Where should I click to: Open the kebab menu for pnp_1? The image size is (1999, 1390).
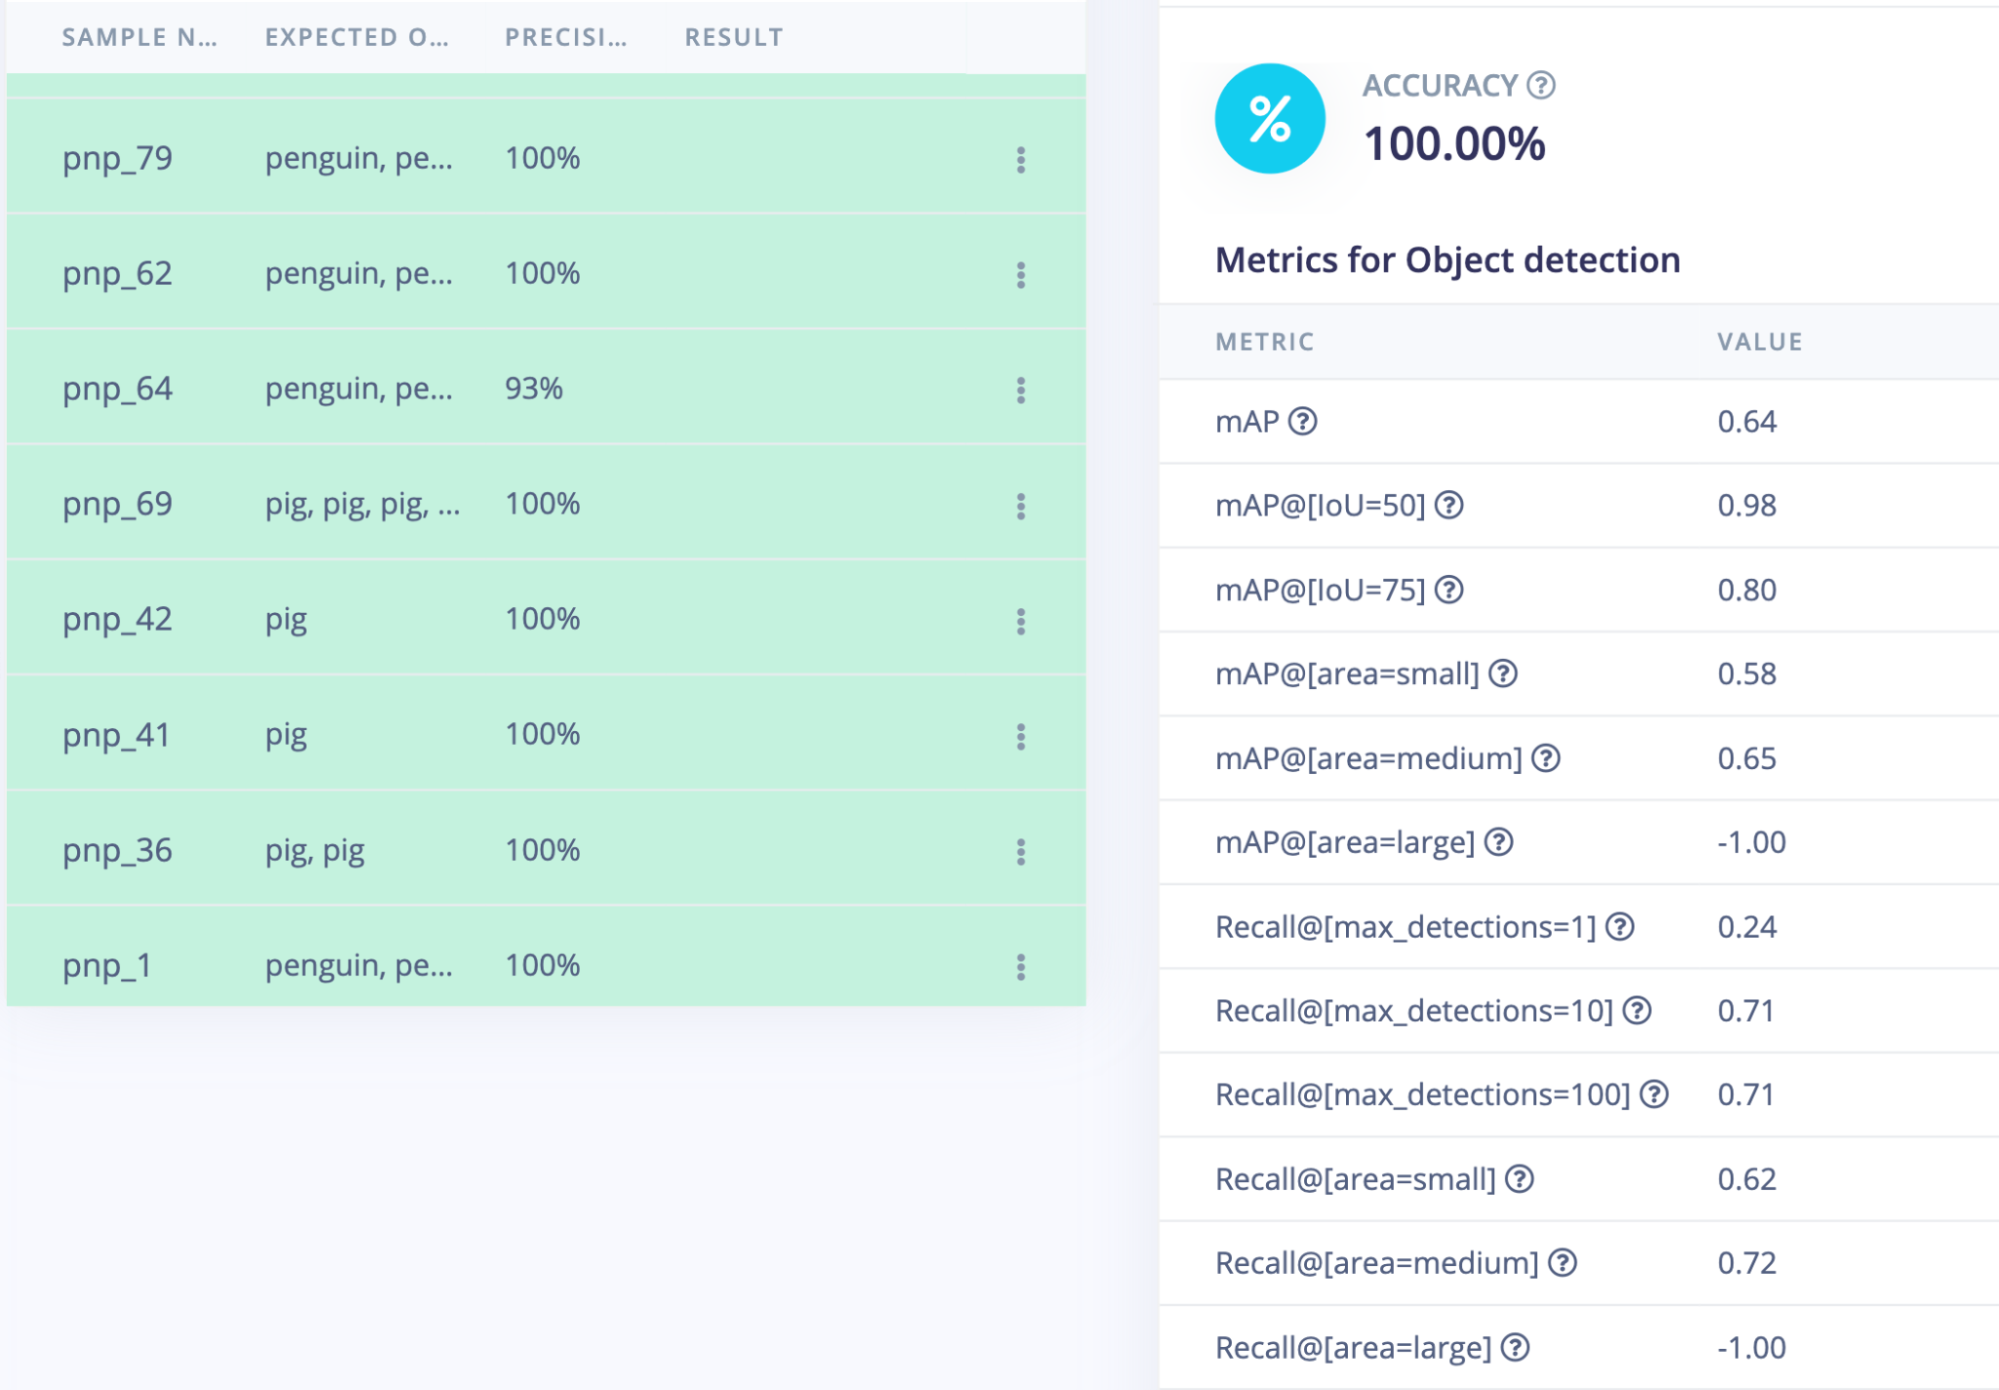coord(1020,967)
